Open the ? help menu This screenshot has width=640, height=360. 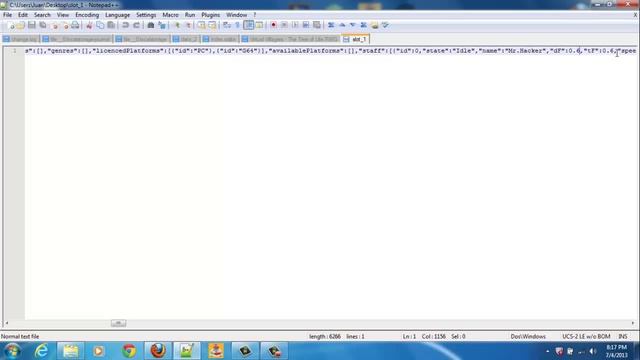click(255, 15)
